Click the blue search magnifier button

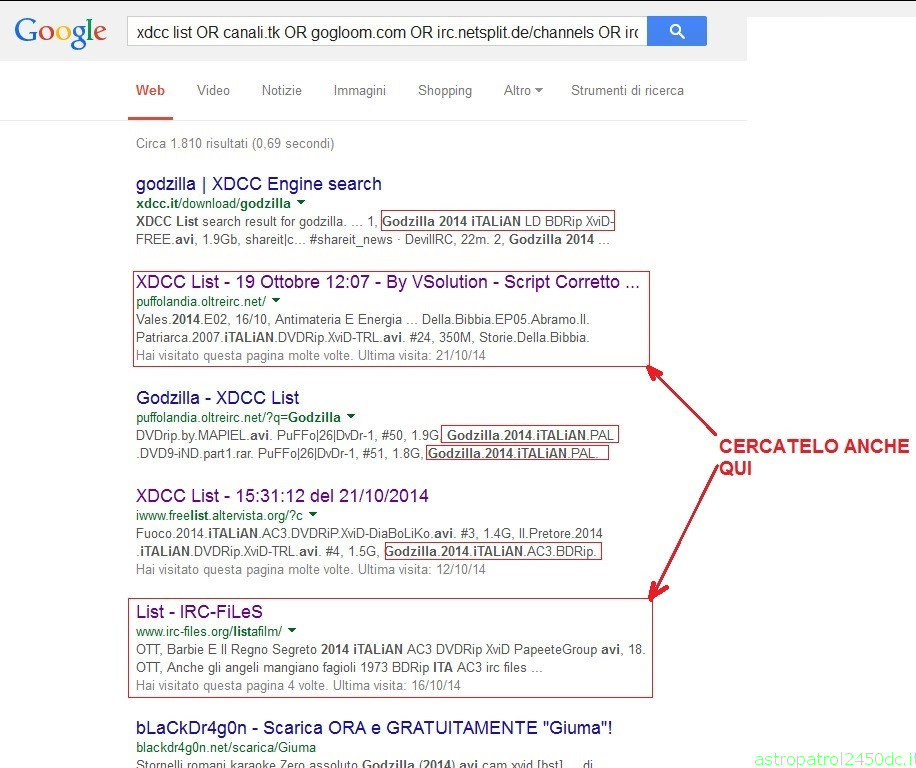[677, 31]
